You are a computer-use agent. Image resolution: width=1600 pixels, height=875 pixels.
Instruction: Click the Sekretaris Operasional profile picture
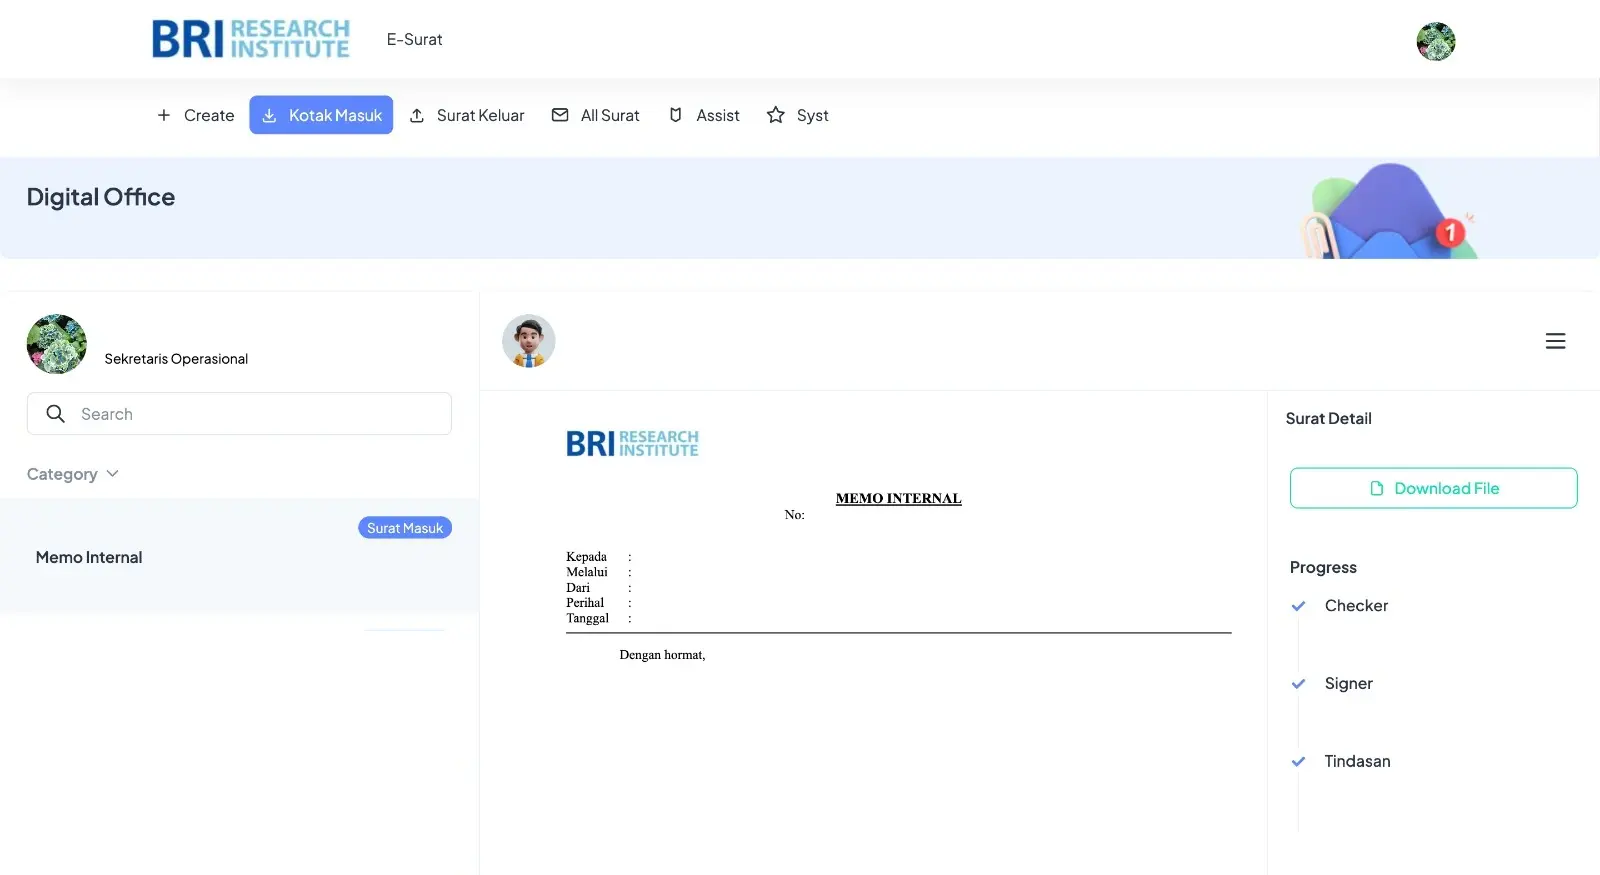pyautogui.click(x=57, y=344)
